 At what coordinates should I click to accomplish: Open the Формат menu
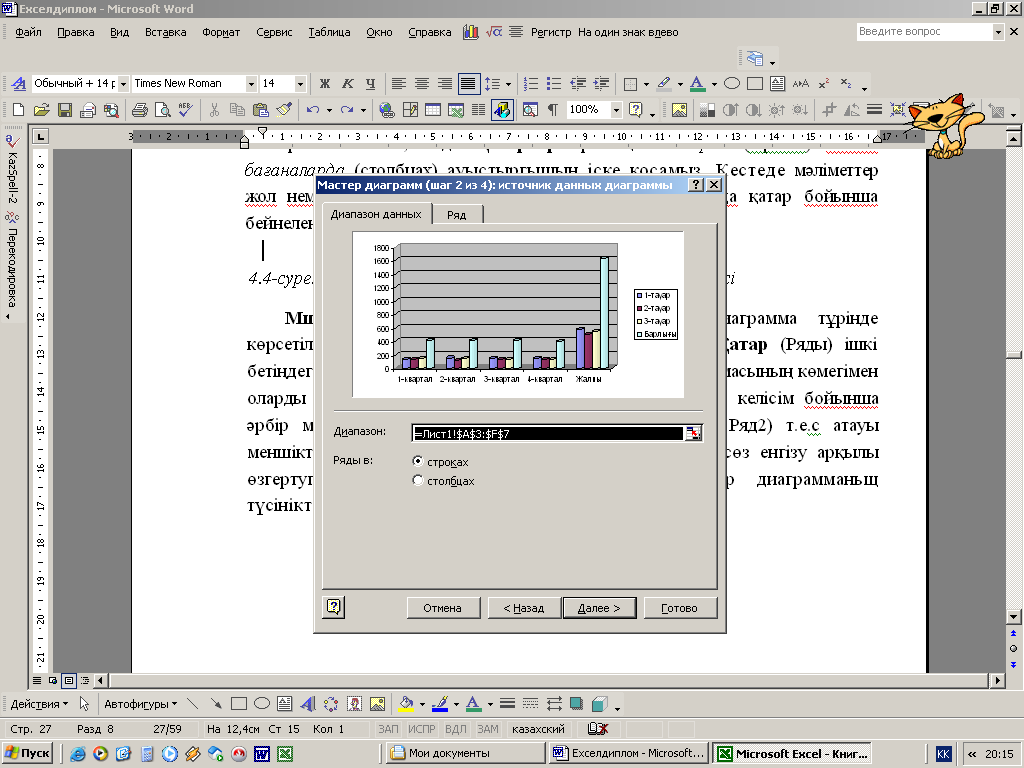221,32
